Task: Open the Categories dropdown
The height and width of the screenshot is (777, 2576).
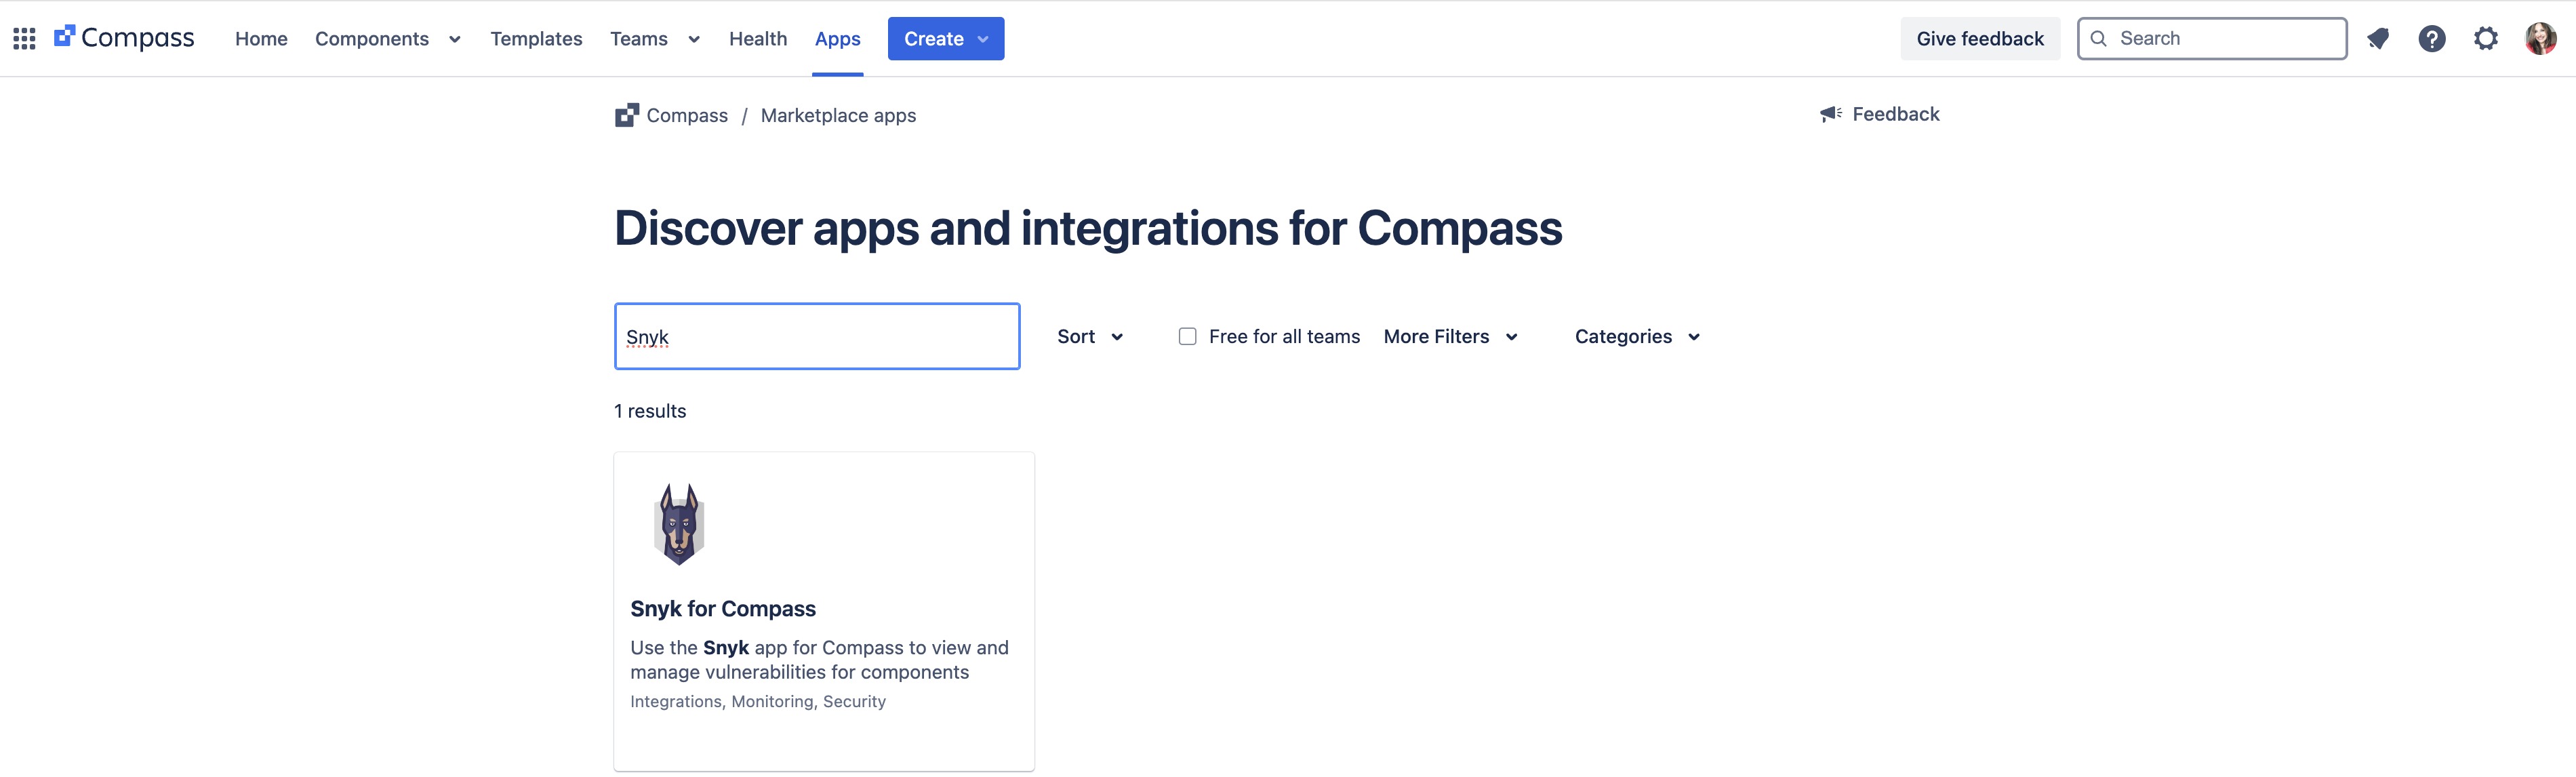Action: [1635, 336]
